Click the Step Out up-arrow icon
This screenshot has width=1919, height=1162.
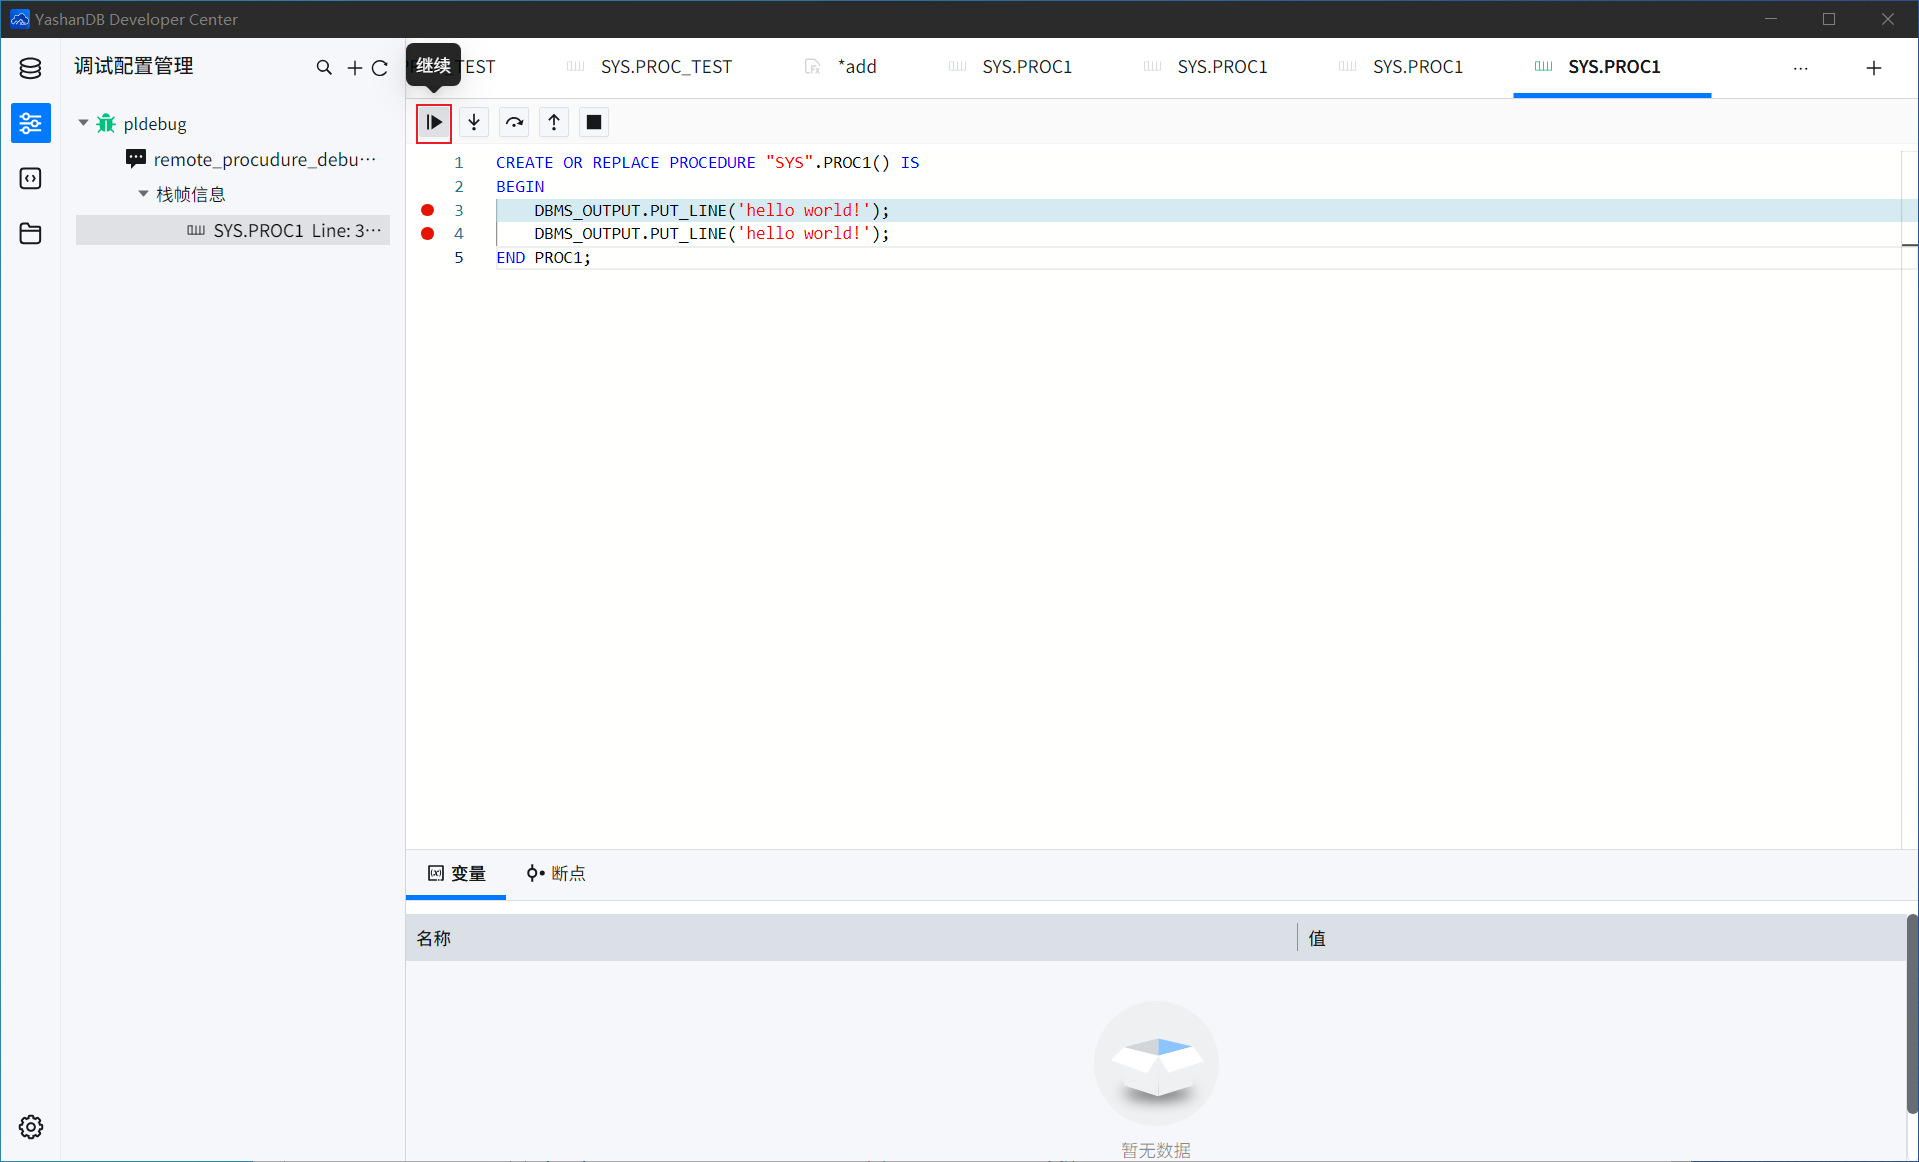click(554, 122)
